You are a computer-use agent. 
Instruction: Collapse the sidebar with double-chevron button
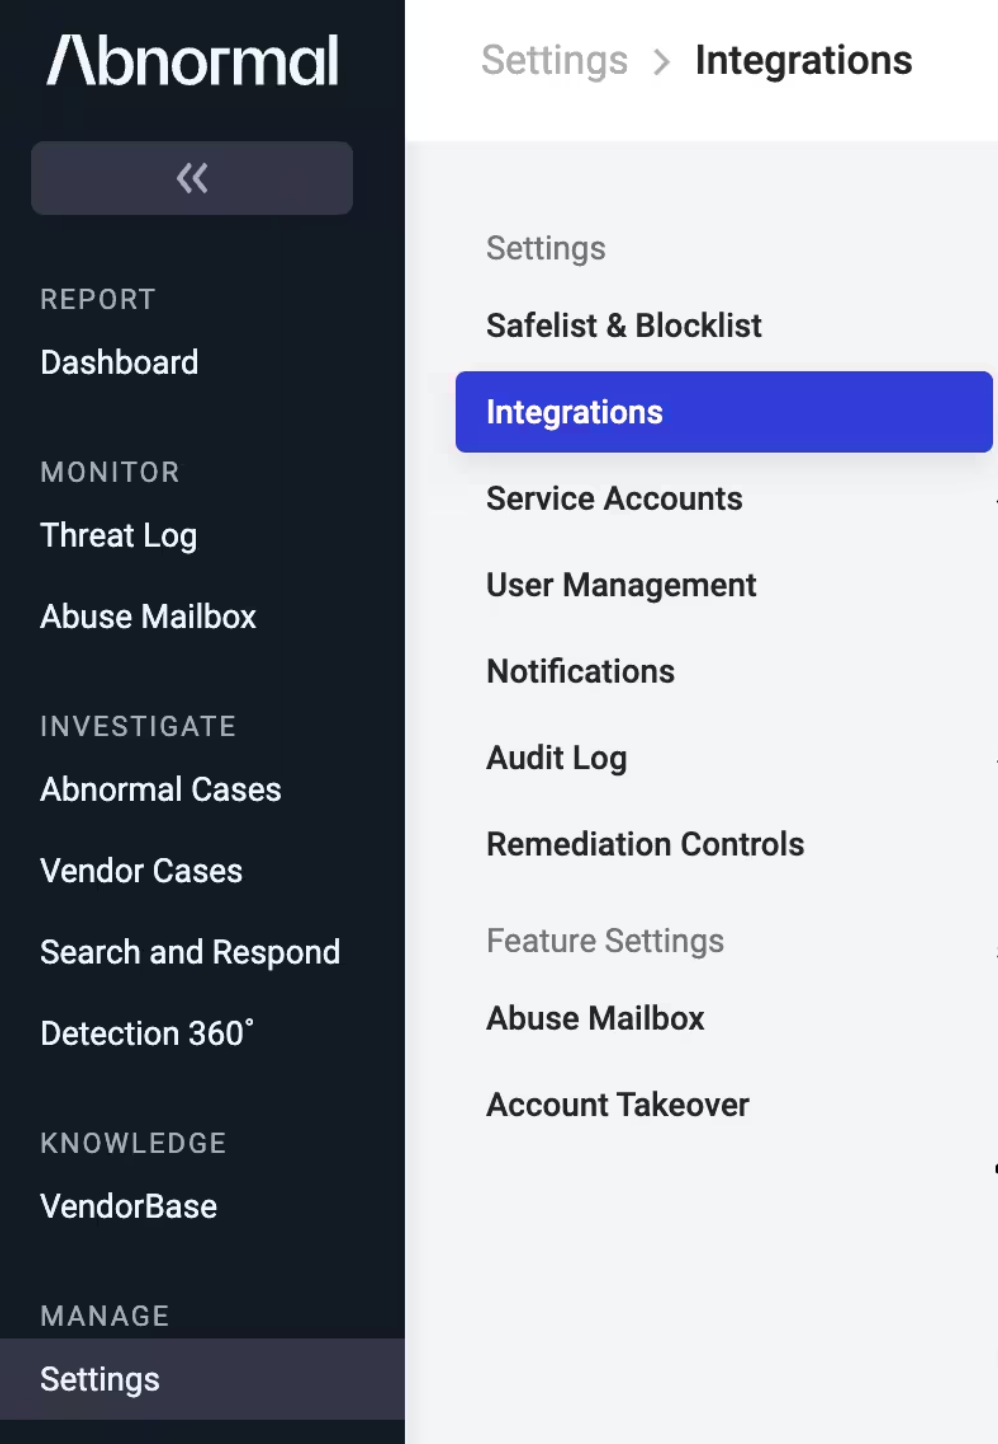[x=192, y=178]
